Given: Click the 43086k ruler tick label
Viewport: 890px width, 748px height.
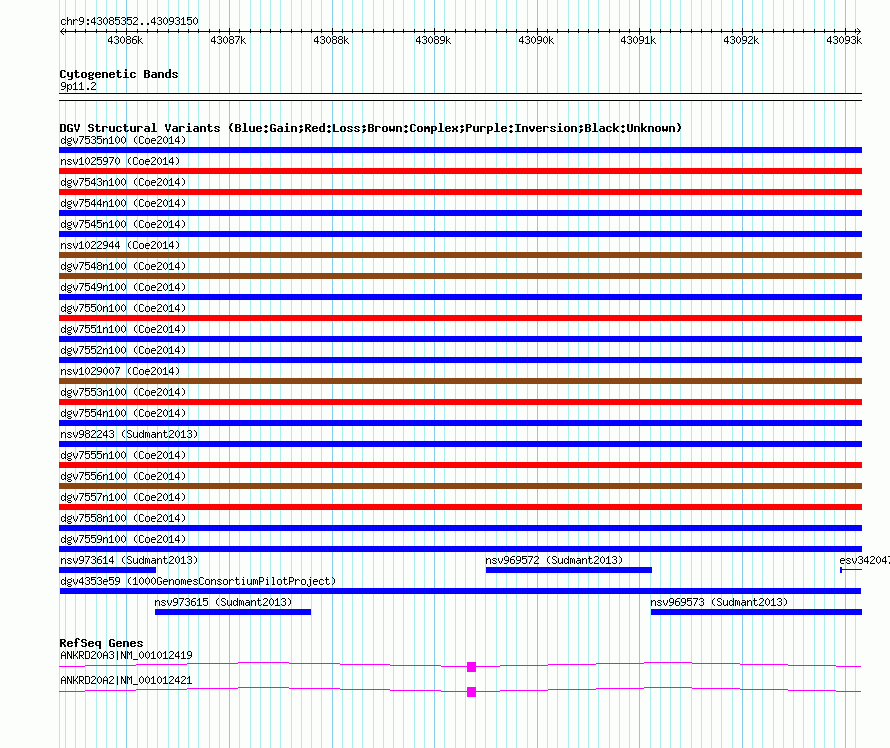Looking at the screenshot, I should (x=125, y=40).
